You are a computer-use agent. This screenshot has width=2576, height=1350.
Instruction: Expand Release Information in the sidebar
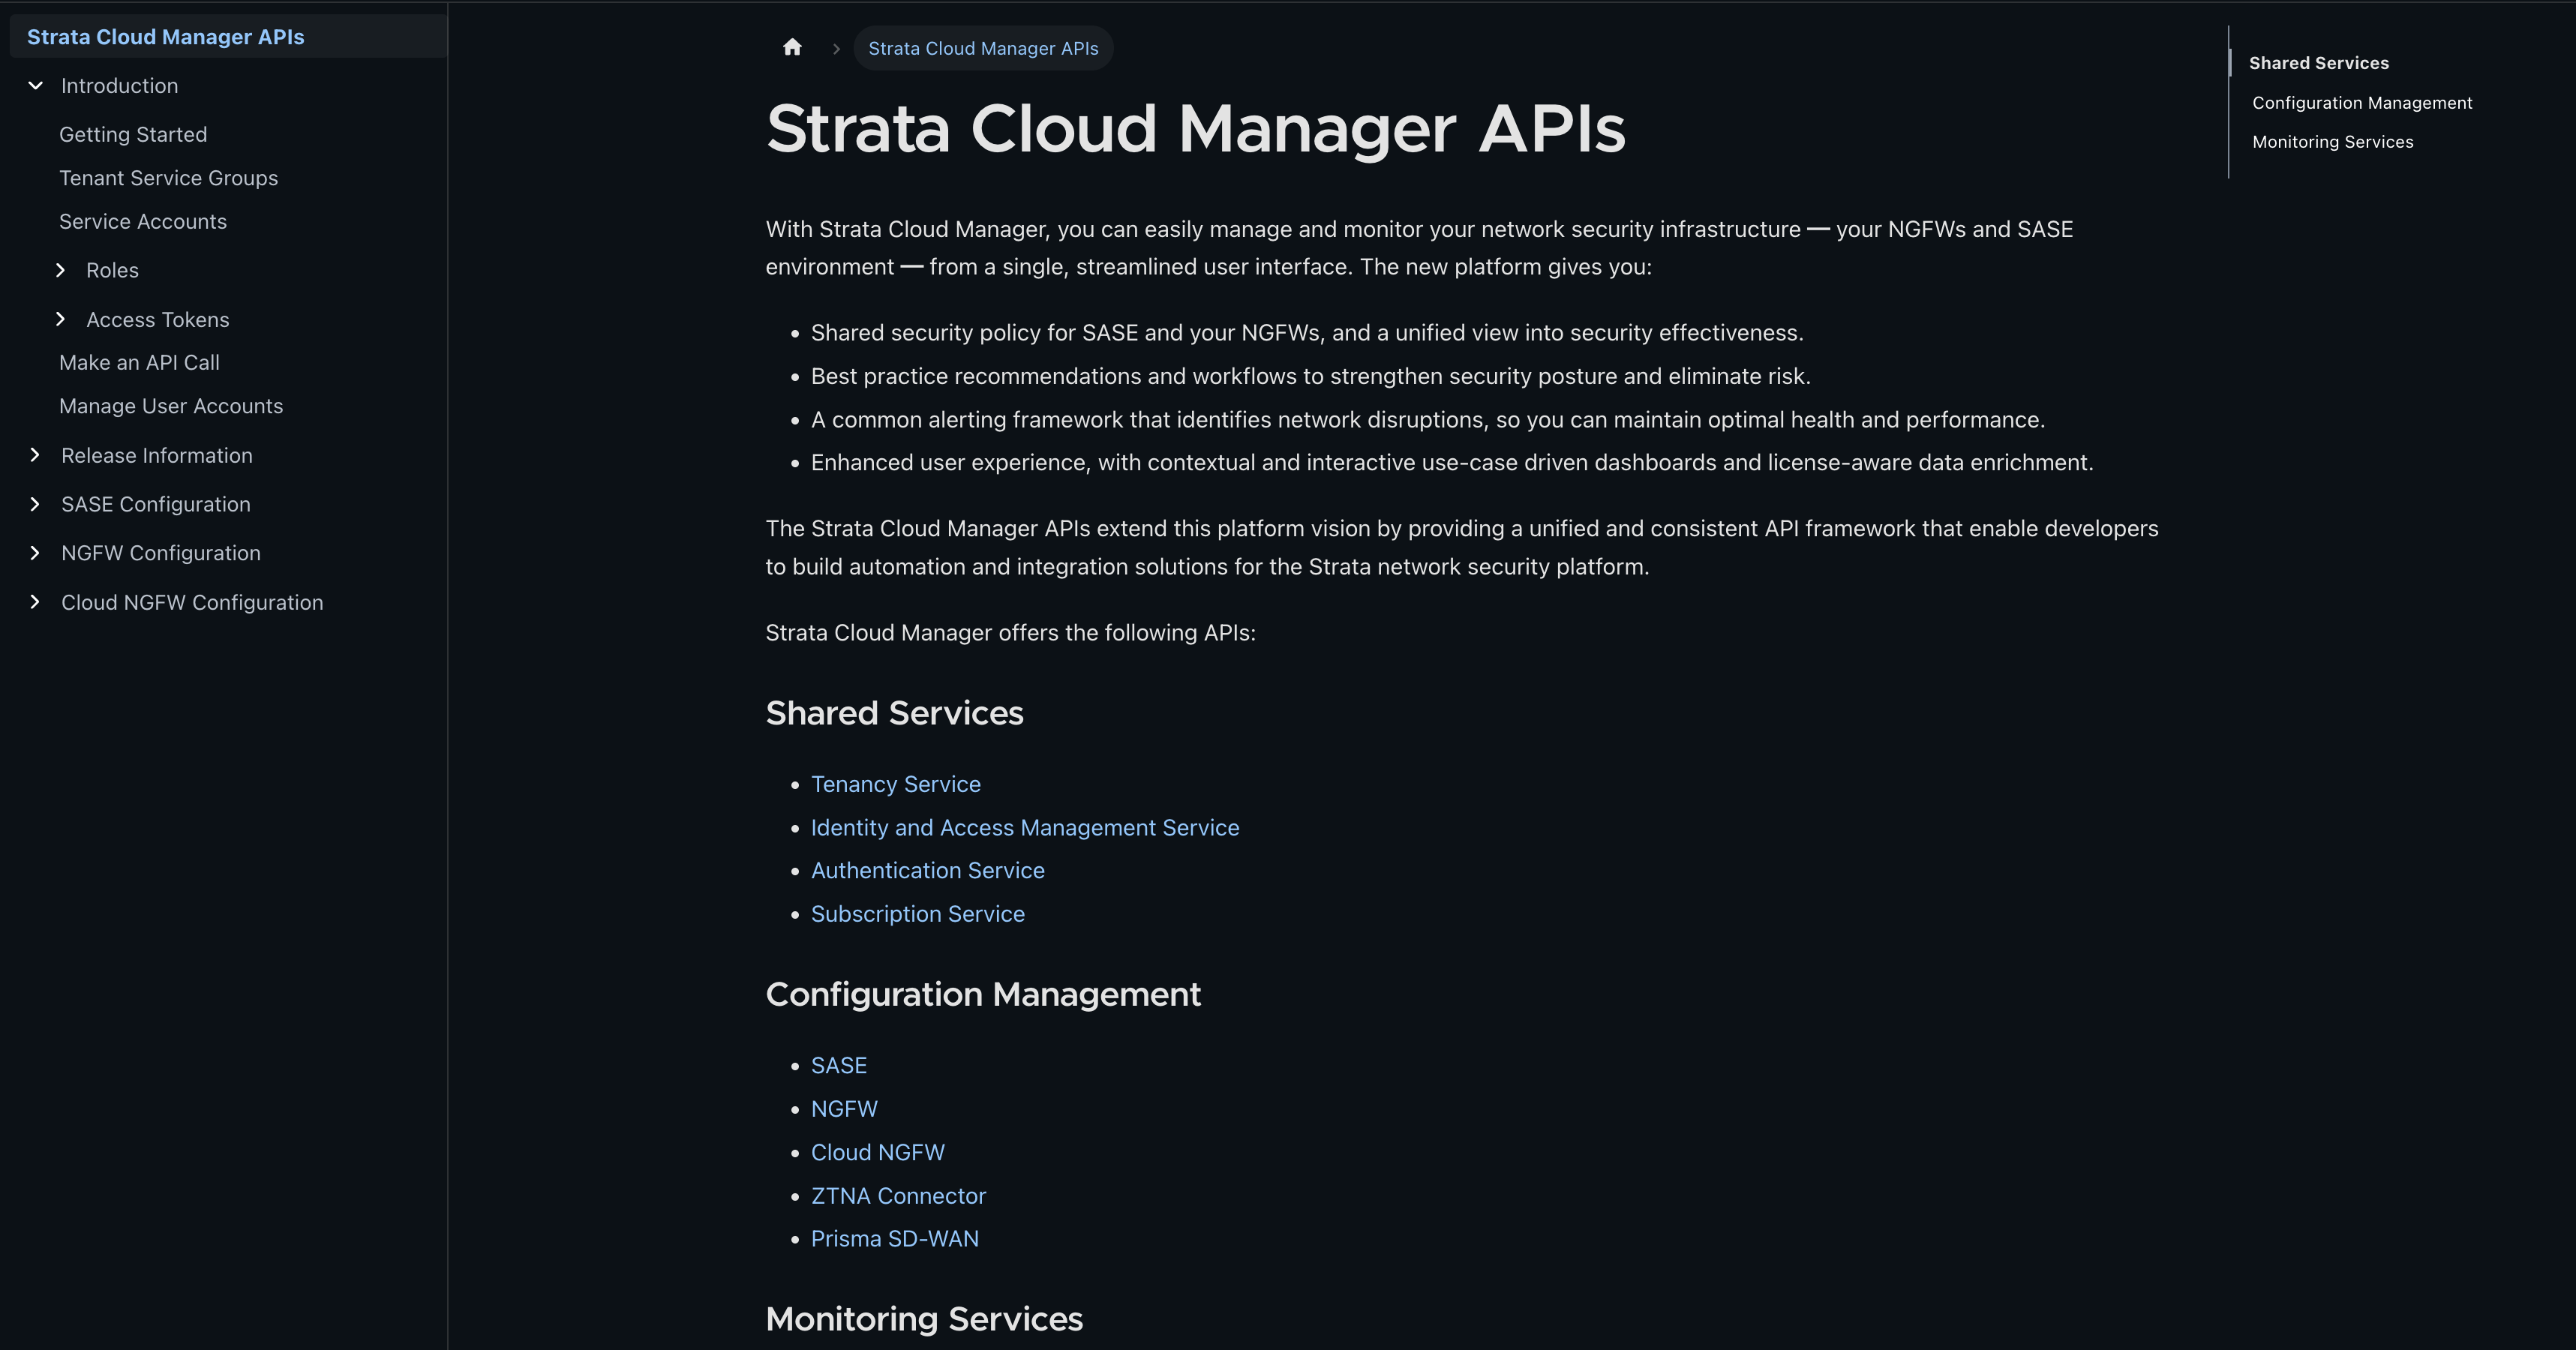point(35,455)
